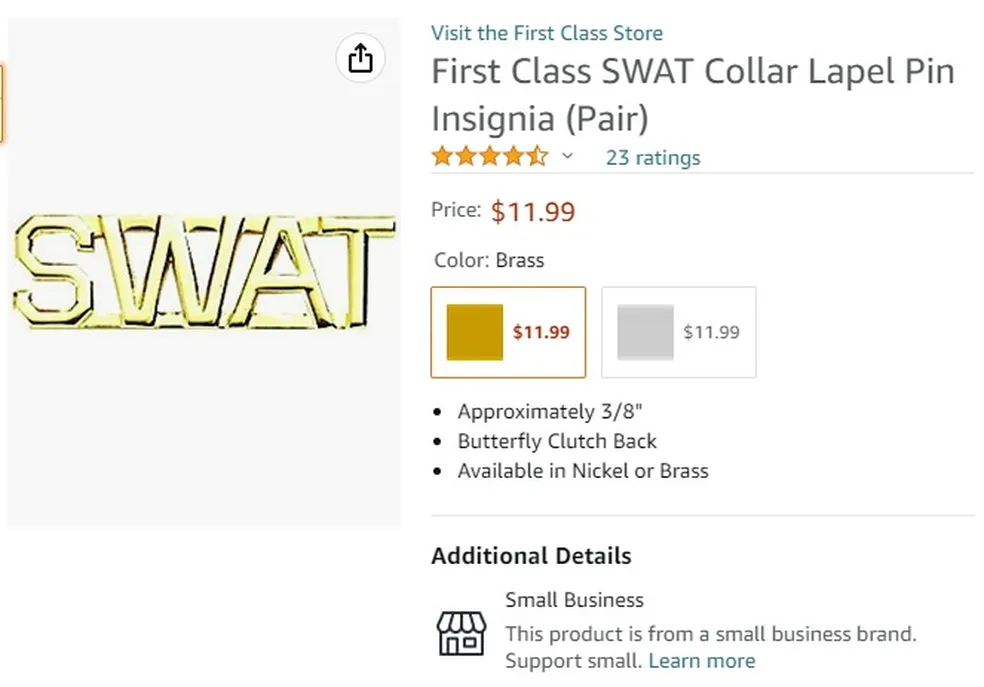
Task: Click the Additional Details heading
Action: [x=531, y=556]
